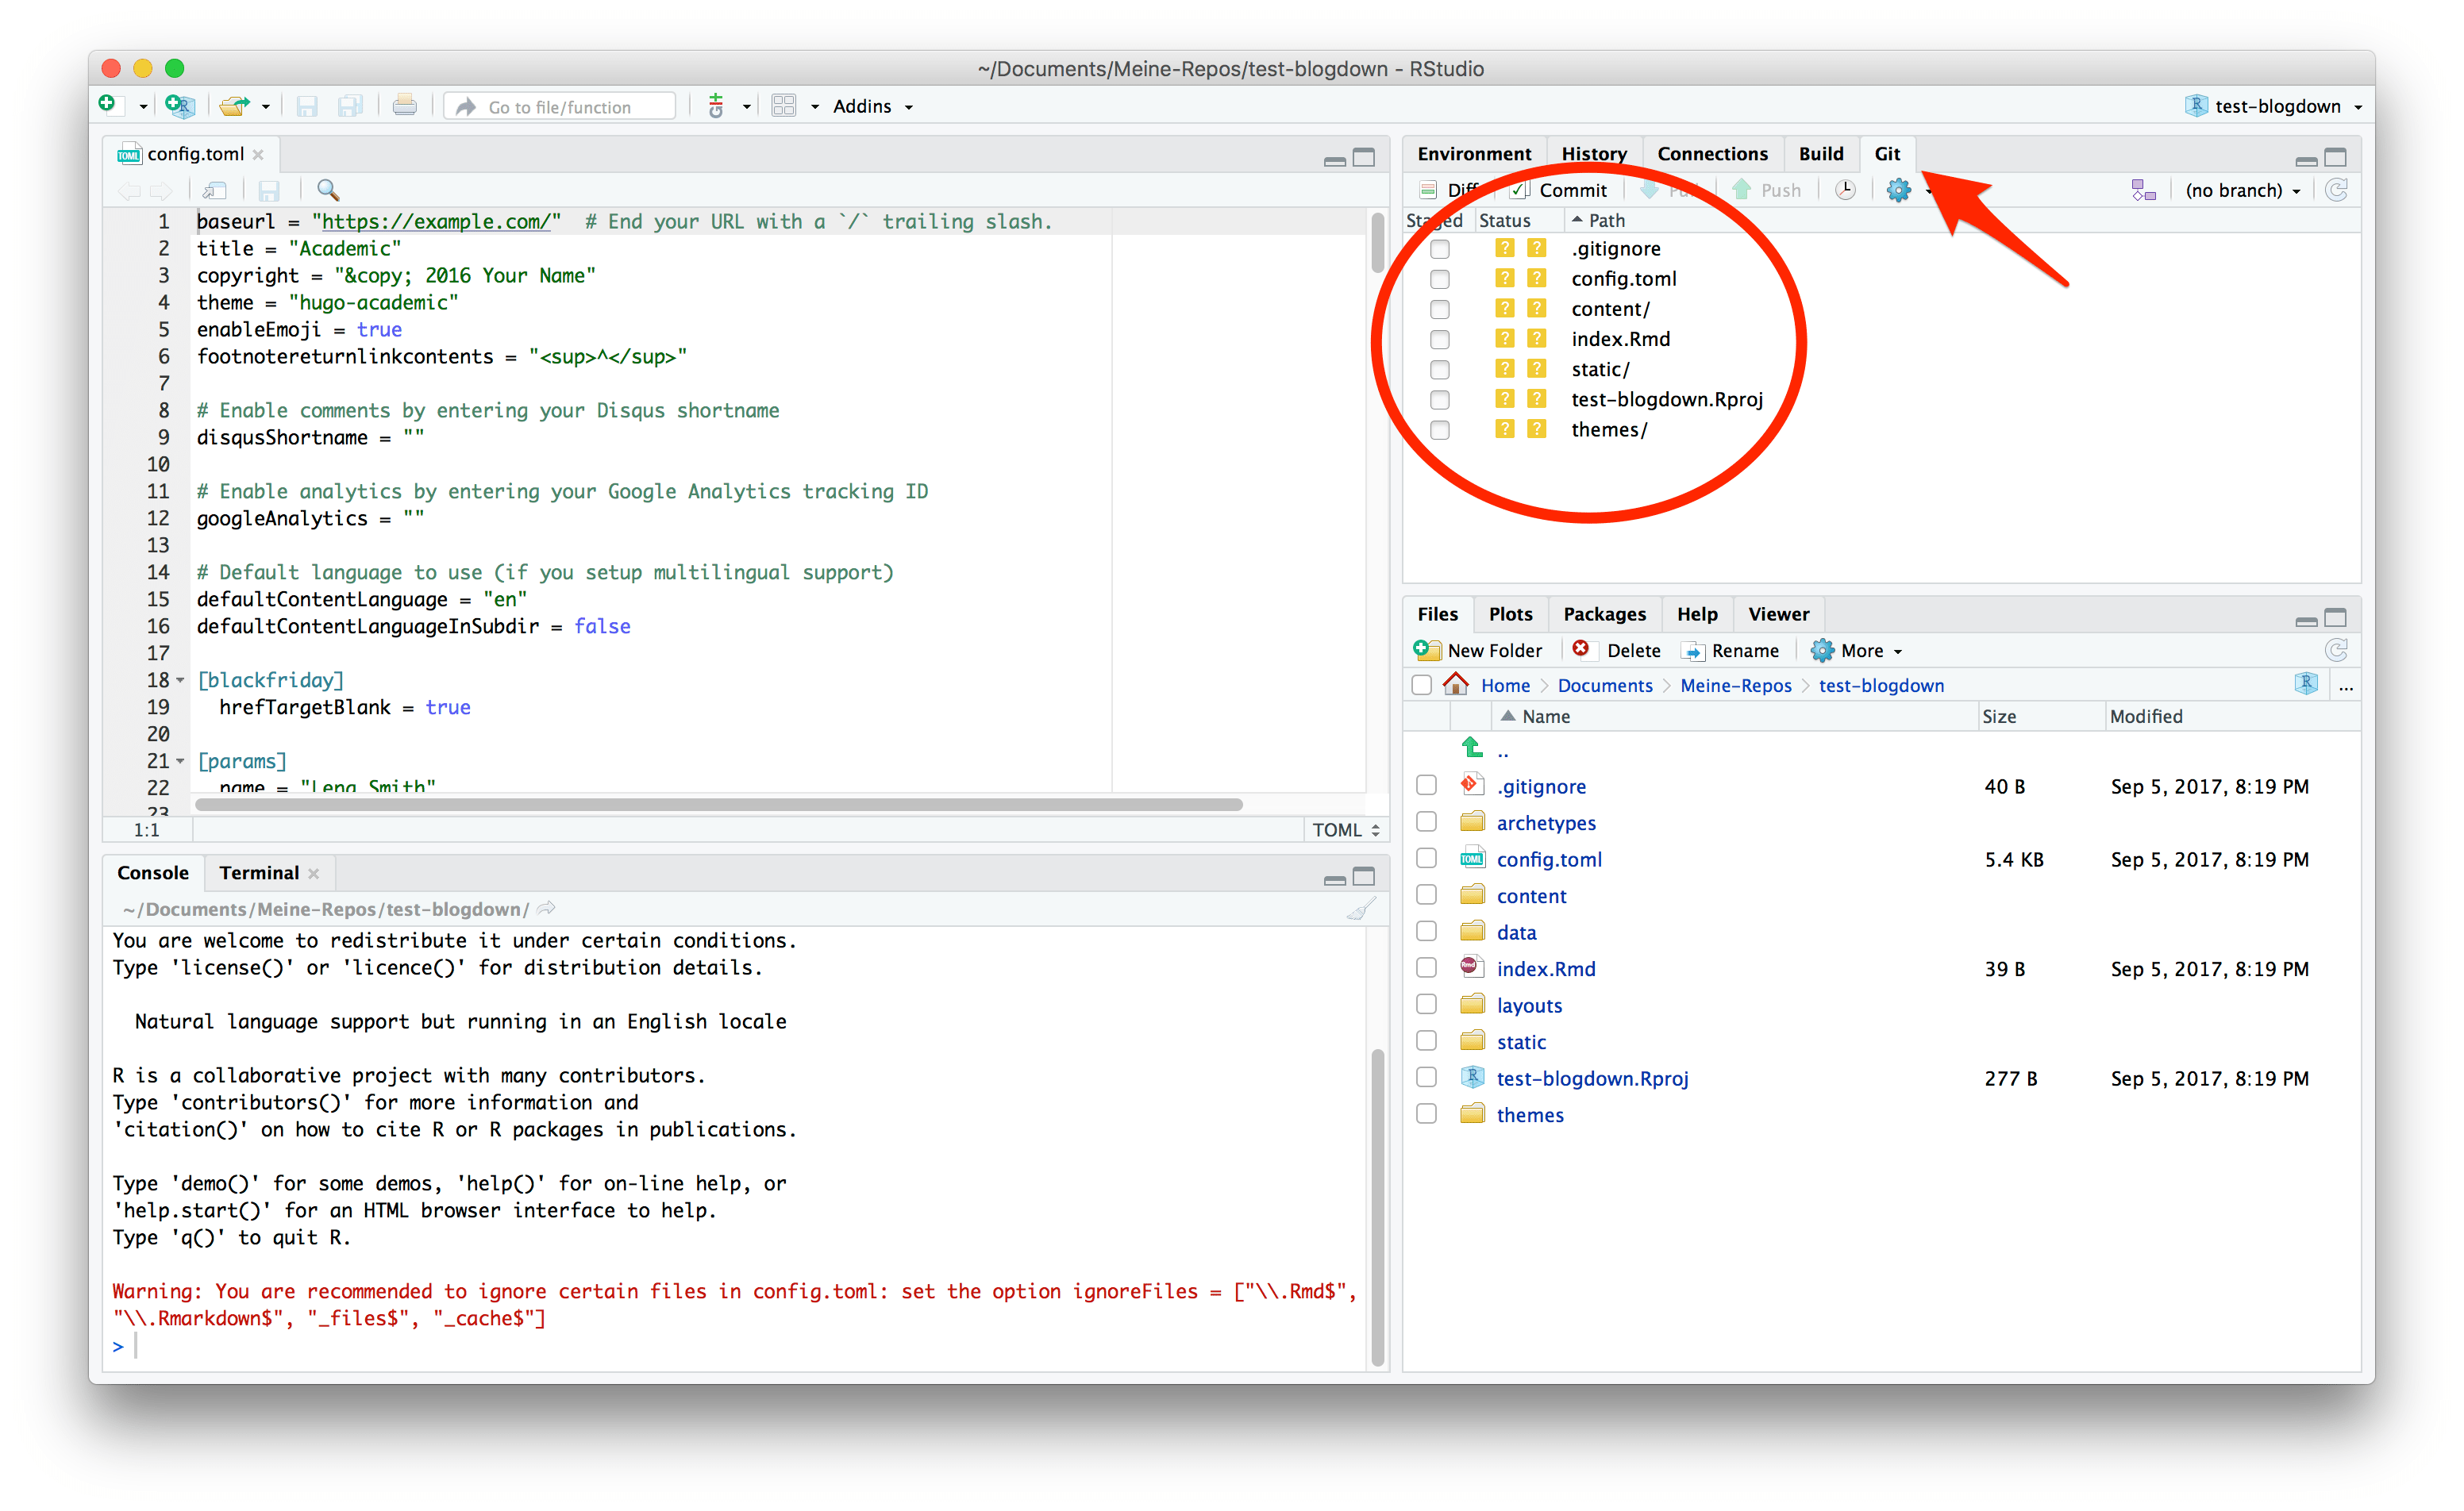The width and height of the screenshot is (2464, 1511).
Task: Switch to the Terminal tab
Action: (x=259, y=872)
